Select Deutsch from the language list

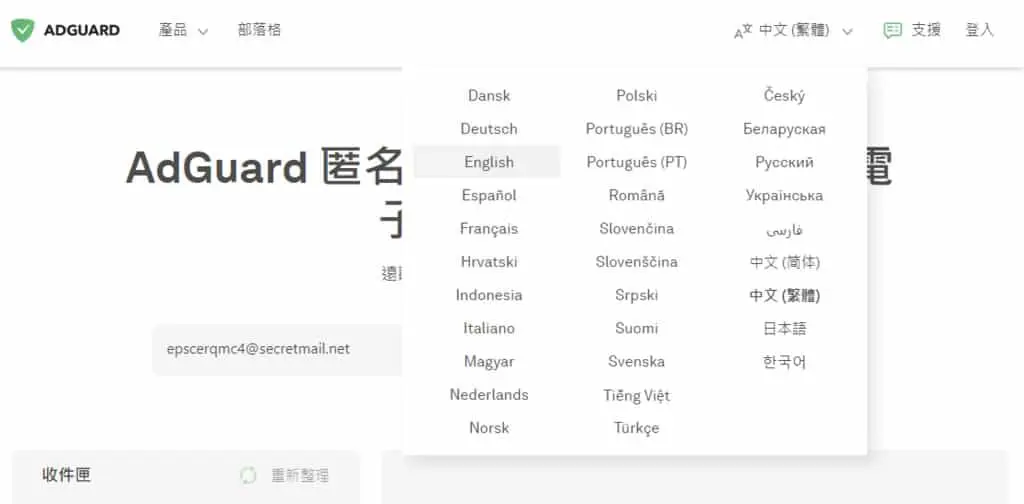[488, 129]
